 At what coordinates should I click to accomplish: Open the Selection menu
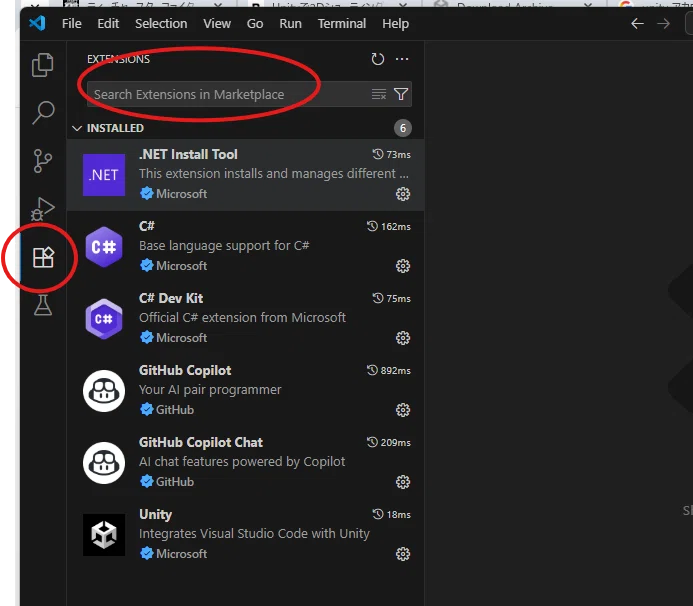(x=161, y=23)
